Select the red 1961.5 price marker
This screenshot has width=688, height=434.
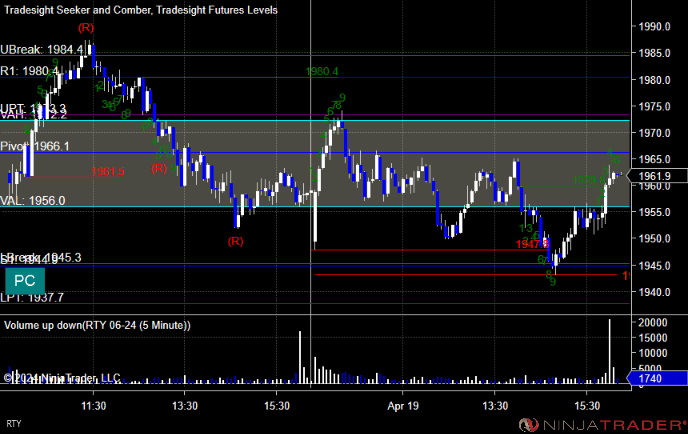[x=108, y=171]
